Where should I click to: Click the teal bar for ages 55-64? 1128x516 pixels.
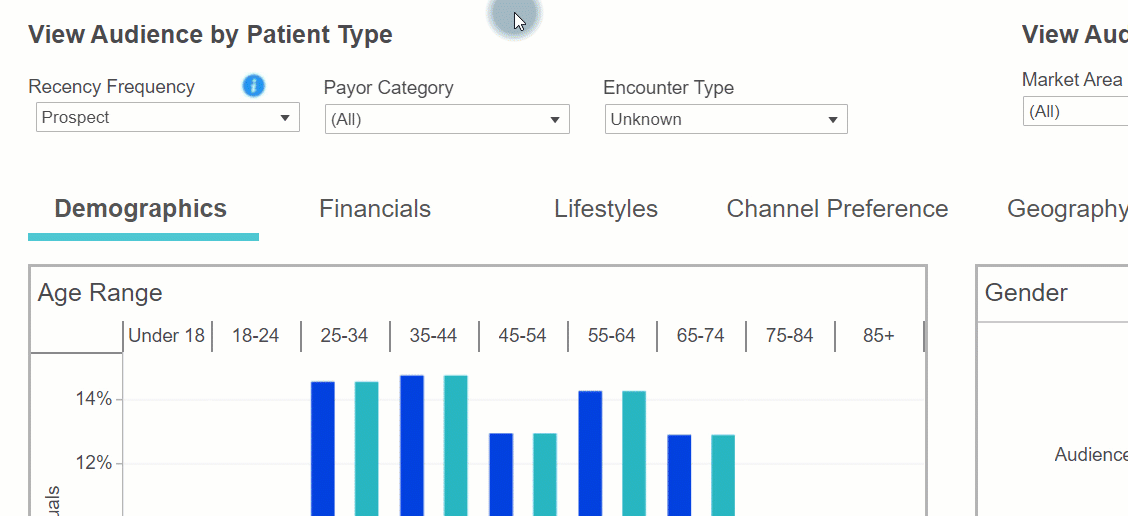click(x=634, y=453)
